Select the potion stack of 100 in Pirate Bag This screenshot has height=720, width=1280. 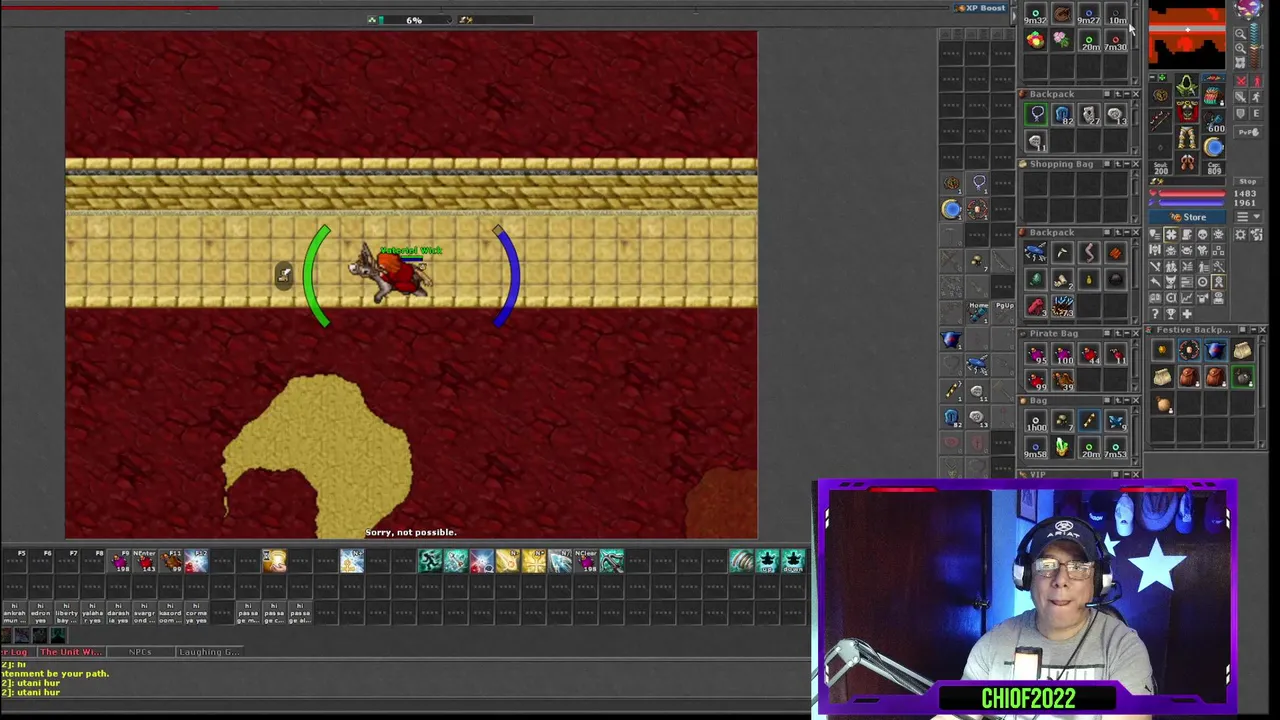(1062, 354)
